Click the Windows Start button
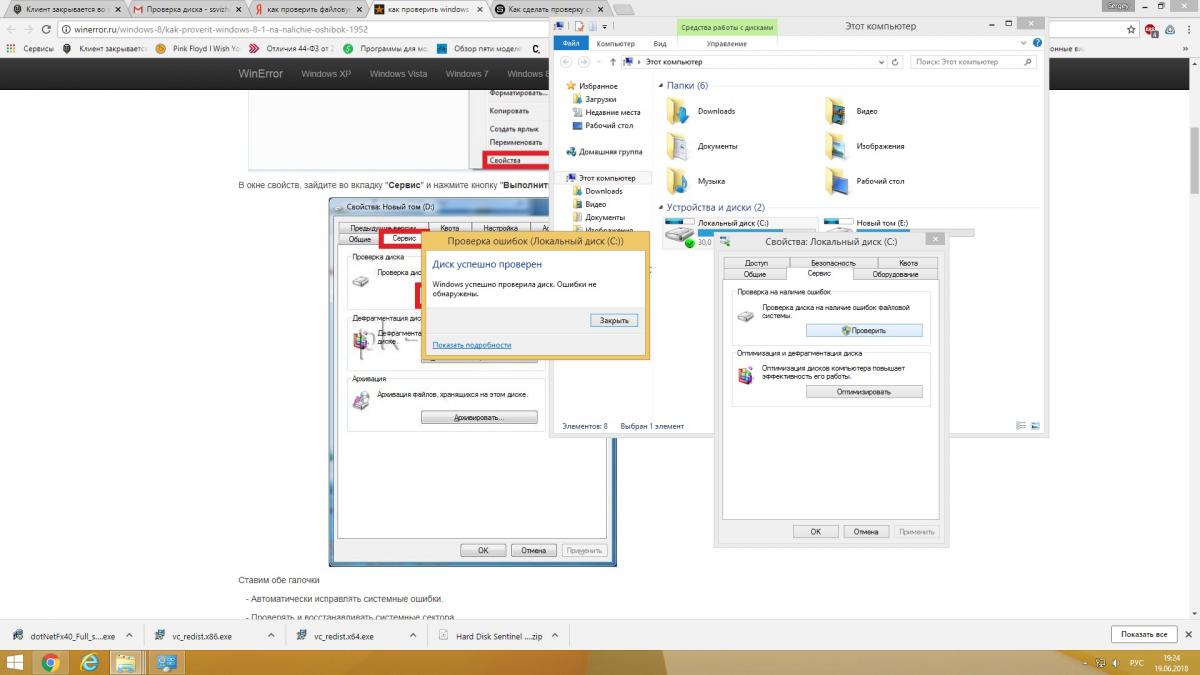The width and height of the screenshot is (1200, 675). [x=16, y=661]
